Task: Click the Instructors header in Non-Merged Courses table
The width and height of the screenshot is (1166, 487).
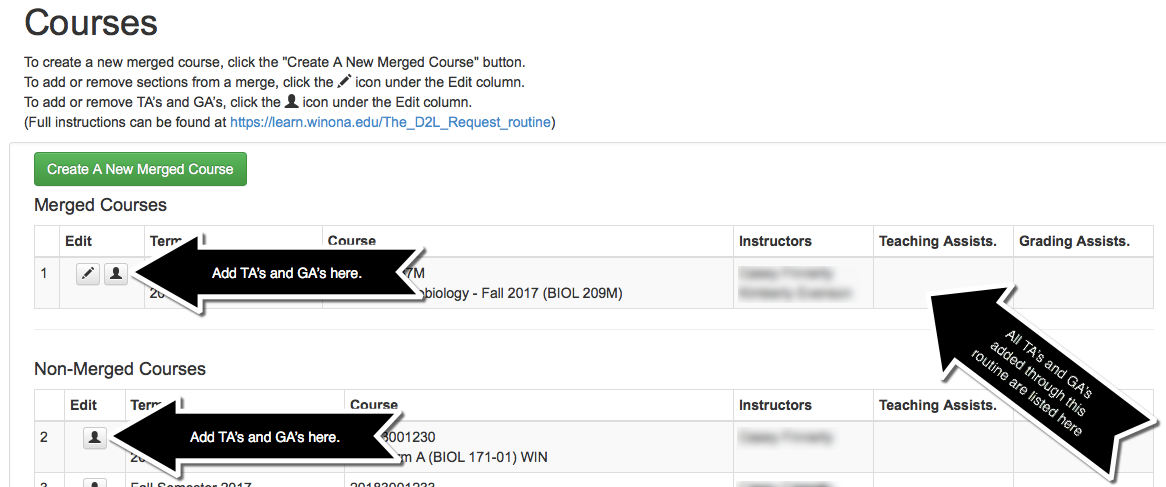Action: coord(775,405)
